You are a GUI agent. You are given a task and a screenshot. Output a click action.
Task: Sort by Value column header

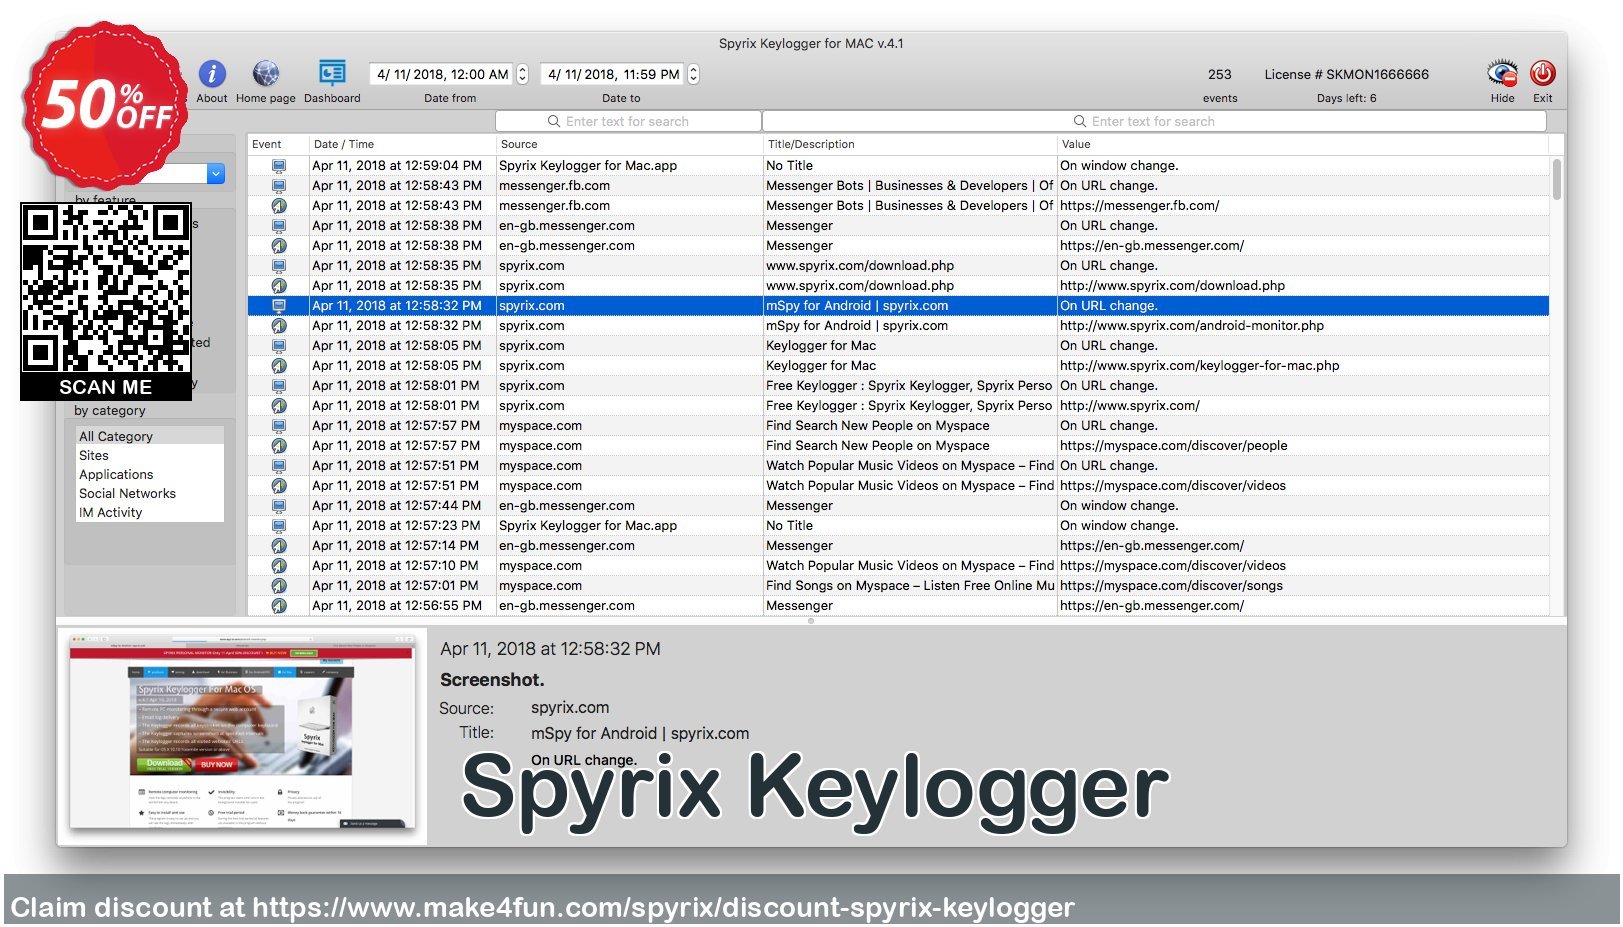pos(1303,144)
